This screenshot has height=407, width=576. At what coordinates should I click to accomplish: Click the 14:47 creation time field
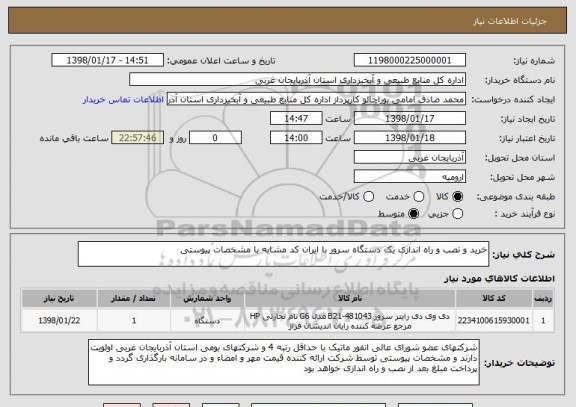296,118
